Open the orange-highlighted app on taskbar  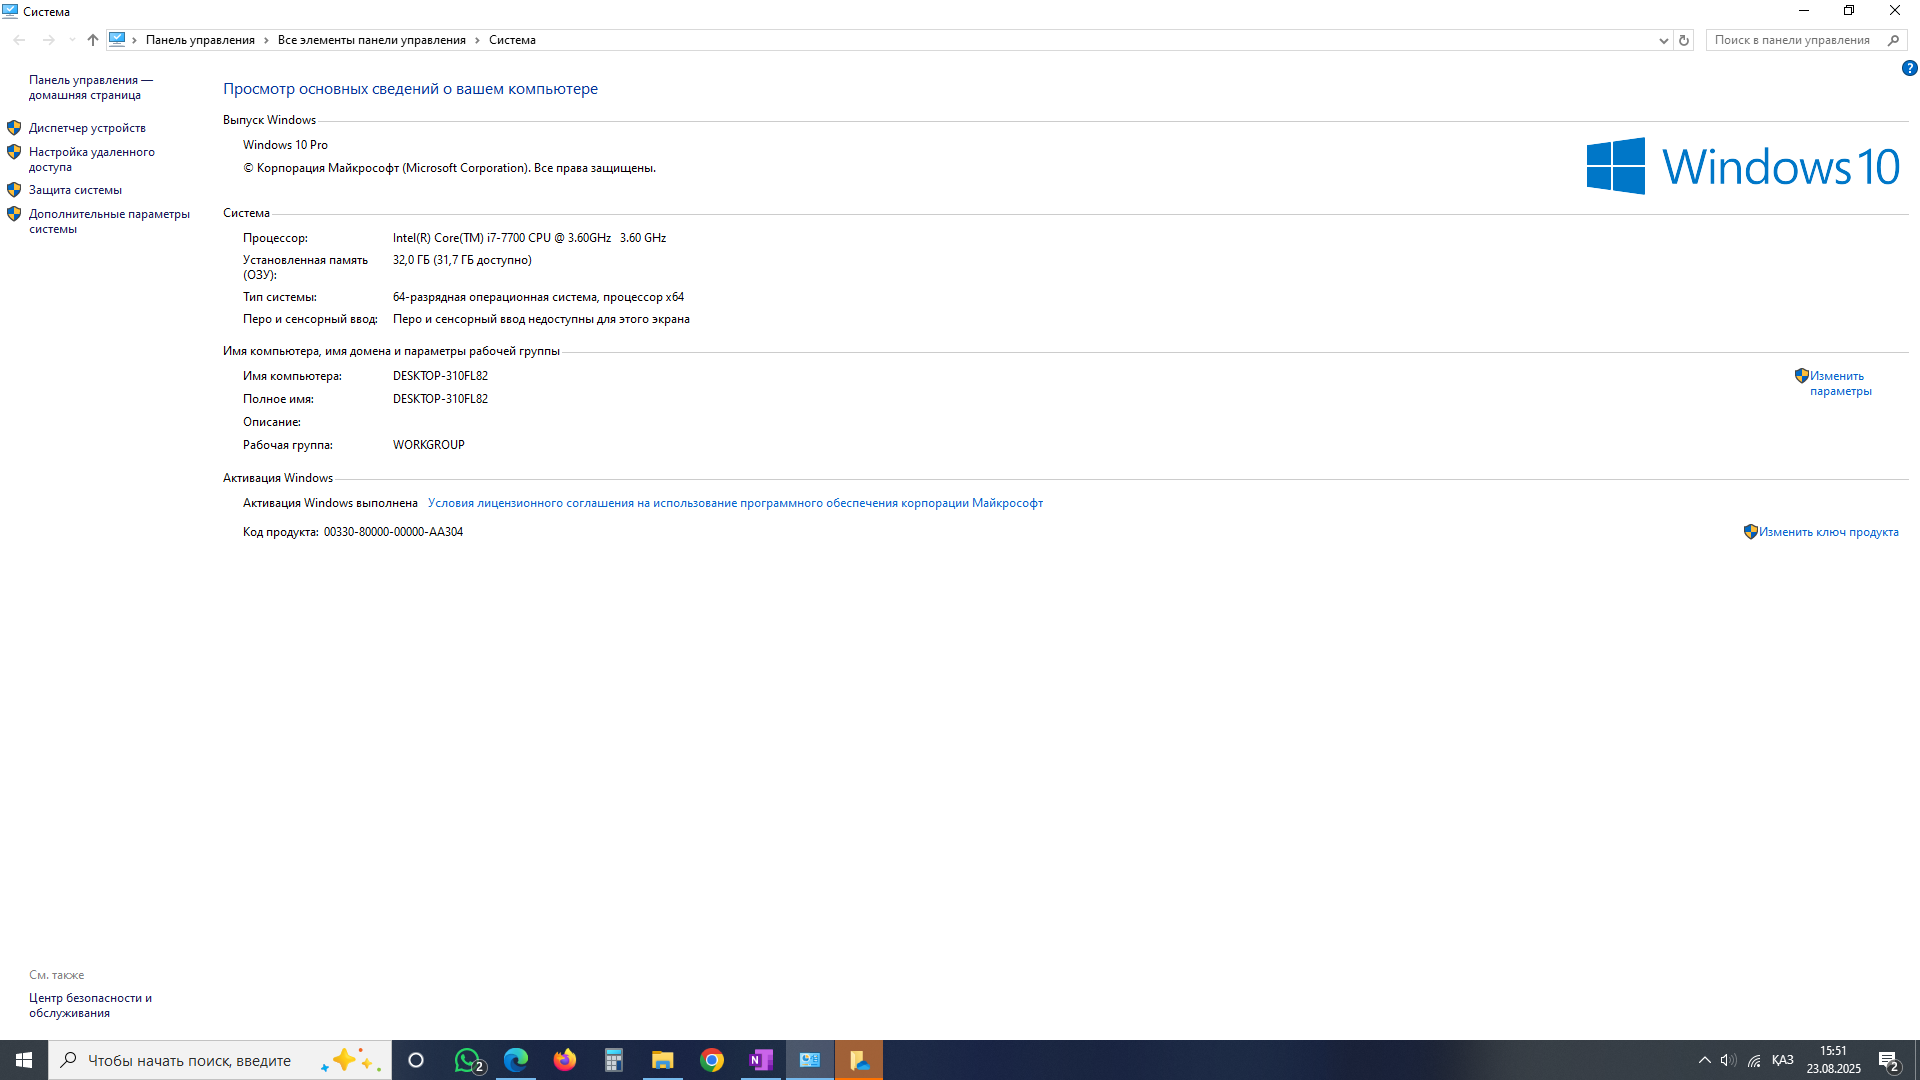click(x=859, y=1060)
